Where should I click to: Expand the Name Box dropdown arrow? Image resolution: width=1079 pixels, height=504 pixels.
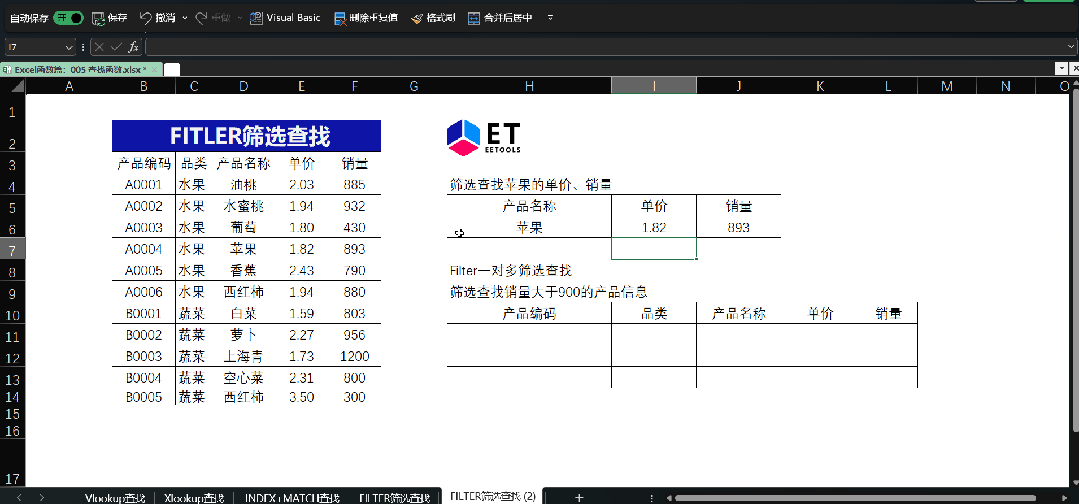69,47
